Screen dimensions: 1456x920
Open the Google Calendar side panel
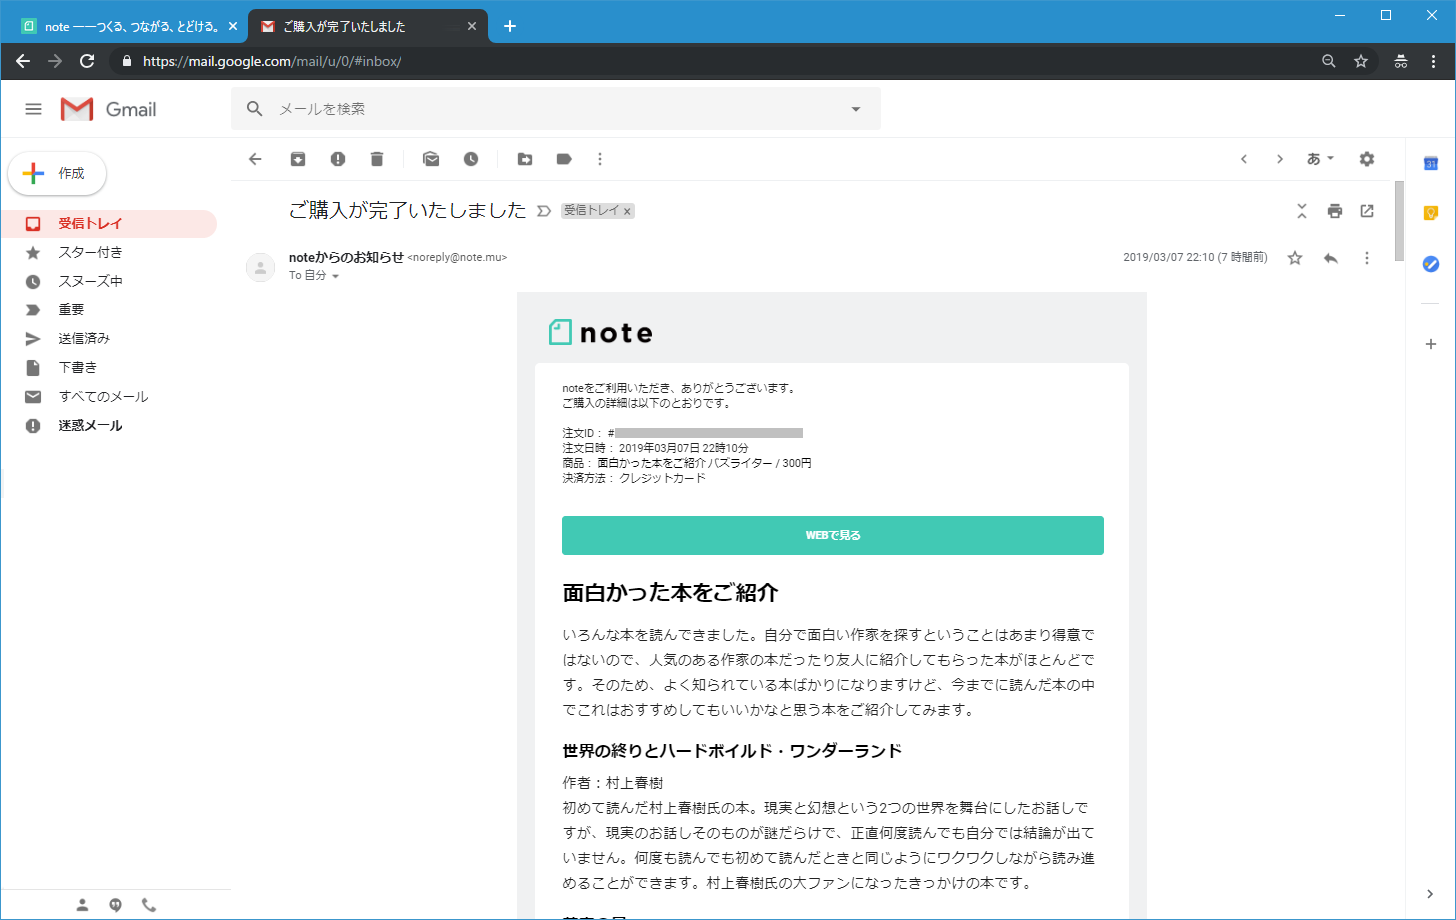click(x=1431, y=163)
